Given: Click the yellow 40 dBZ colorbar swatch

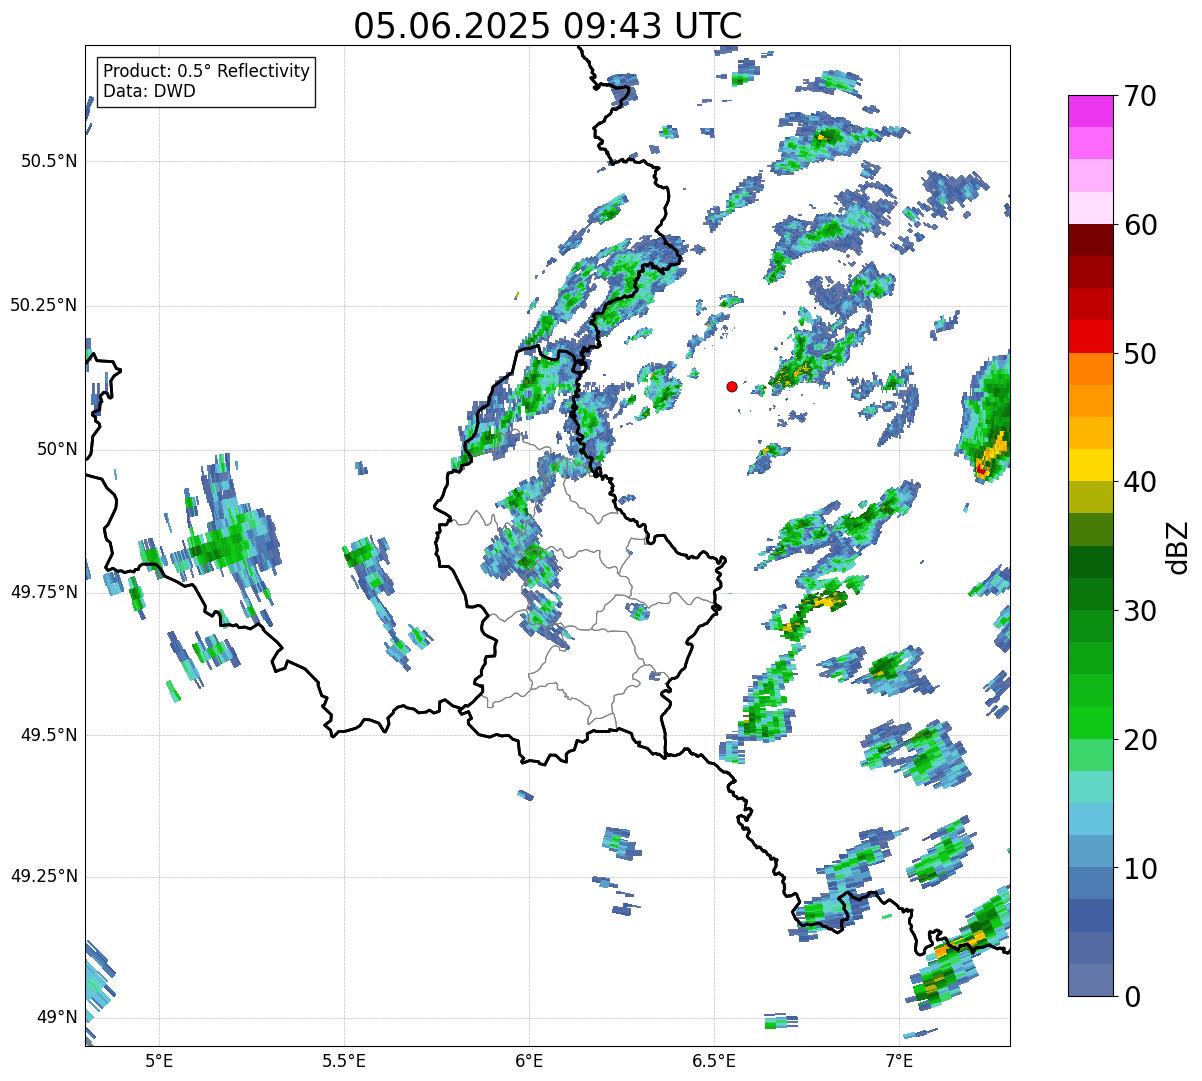Looking at the screenshot, I should click(1091, 465).
